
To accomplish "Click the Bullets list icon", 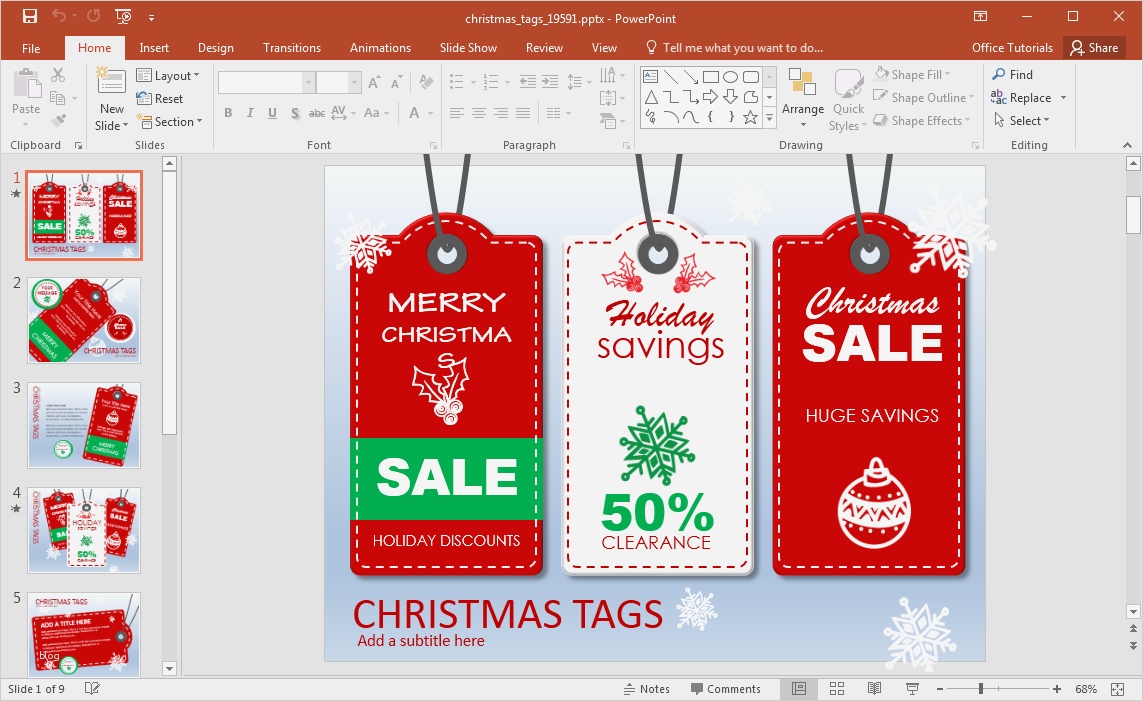I will 457,82.
